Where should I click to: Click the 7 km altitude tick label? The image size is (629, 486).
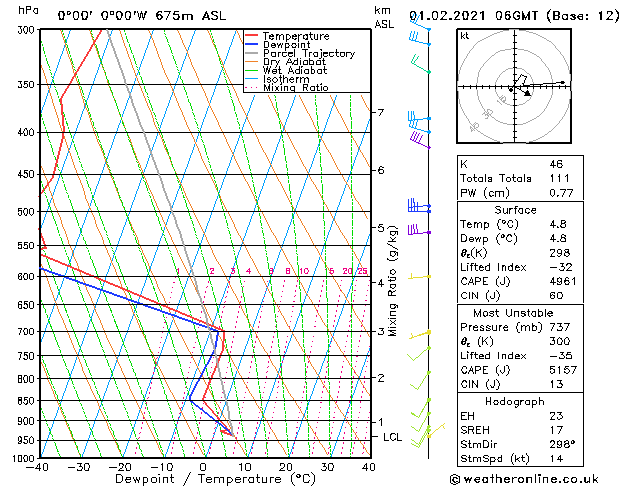[380, 112]
